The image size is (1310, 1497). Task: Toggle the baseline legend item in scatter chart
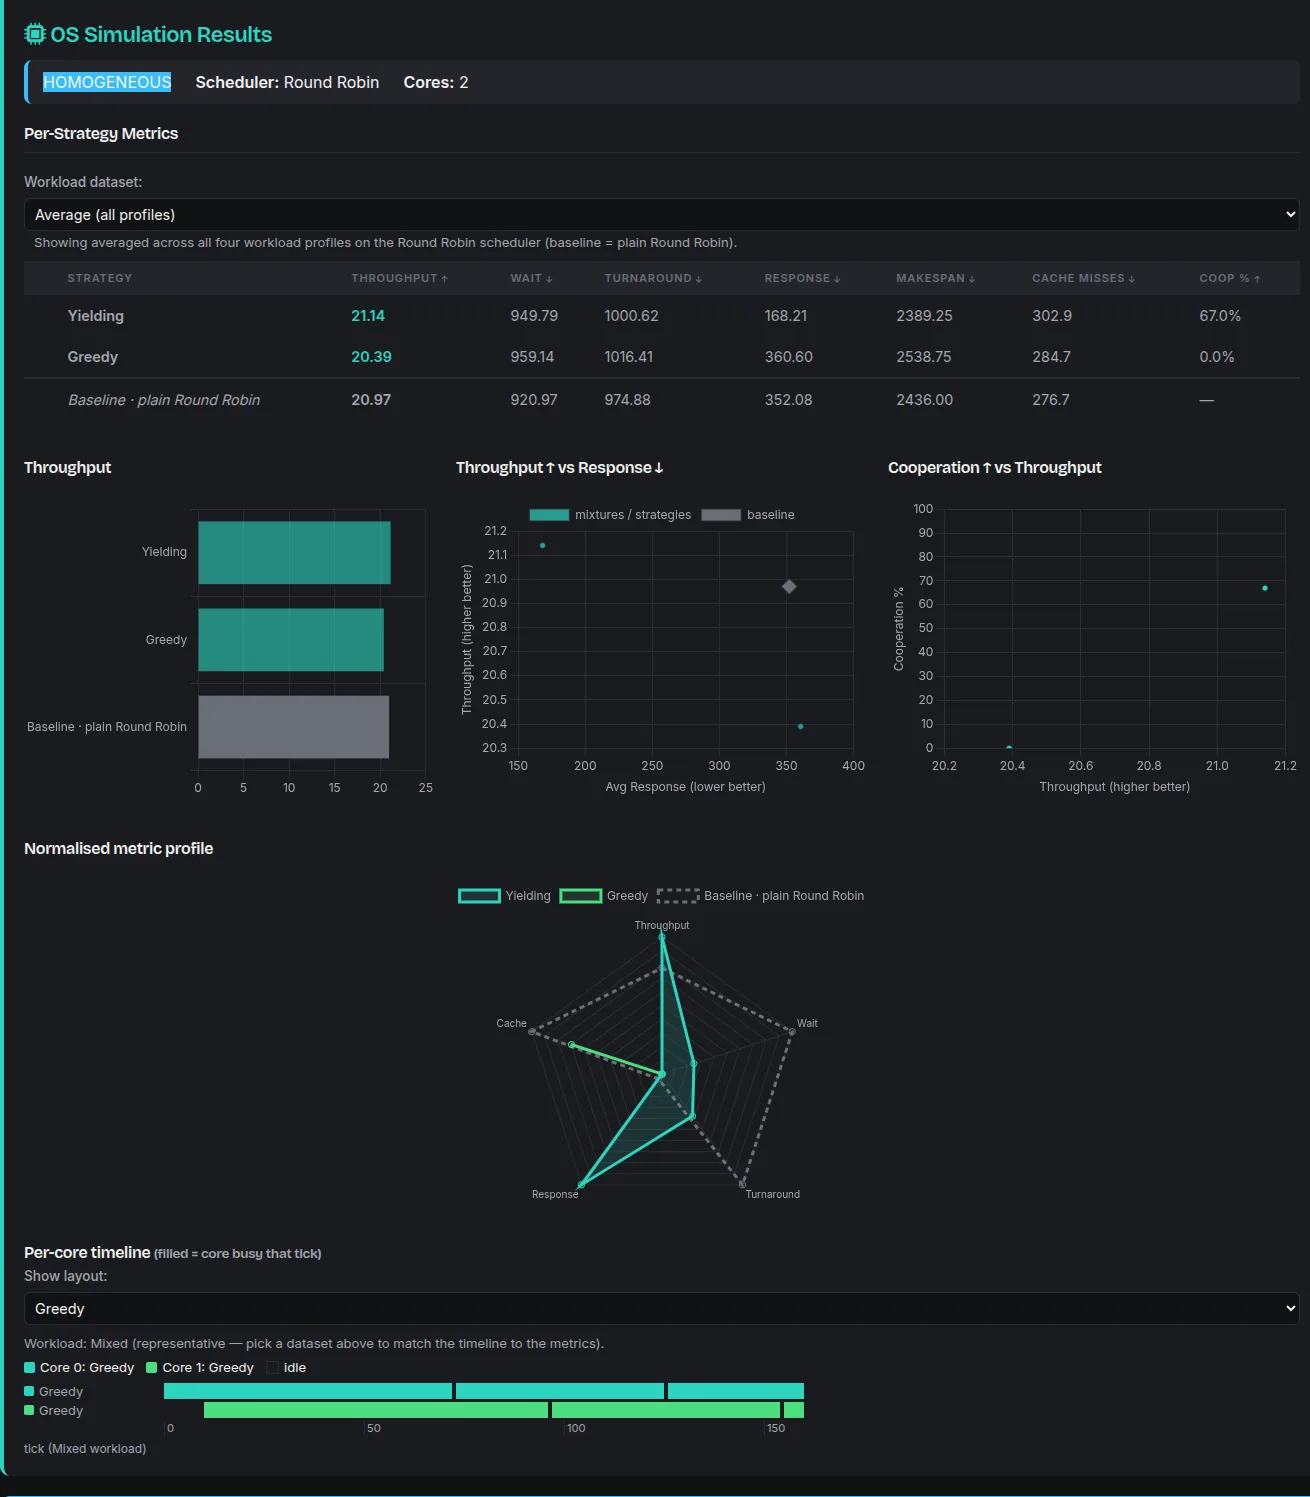(x=748, y=515)
